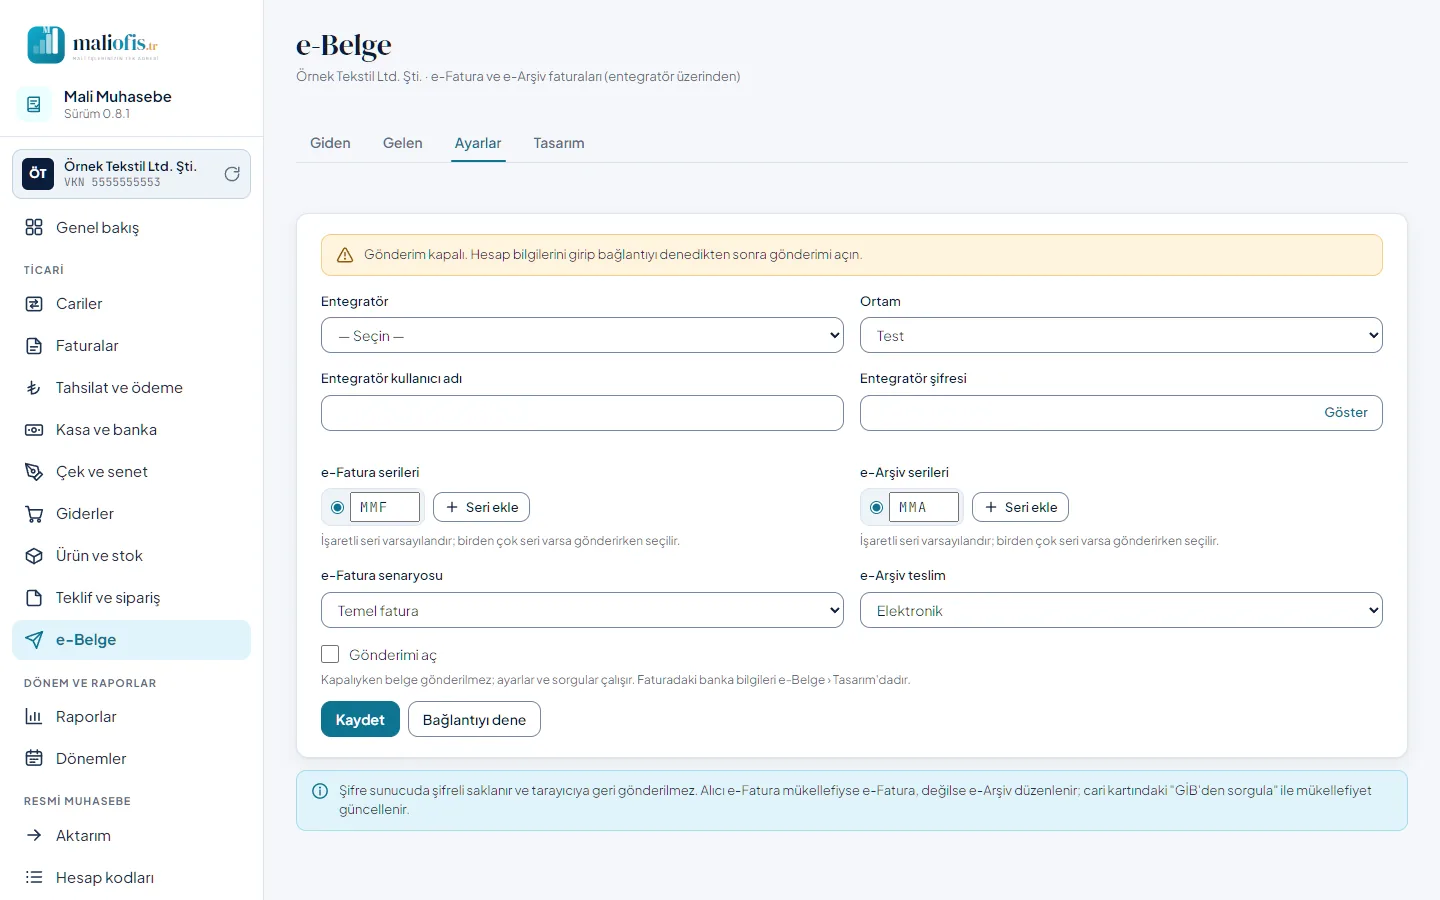Click the e-Belge paper plane icon
This screenshot has width=1440, height=900.
pos(34,640)
